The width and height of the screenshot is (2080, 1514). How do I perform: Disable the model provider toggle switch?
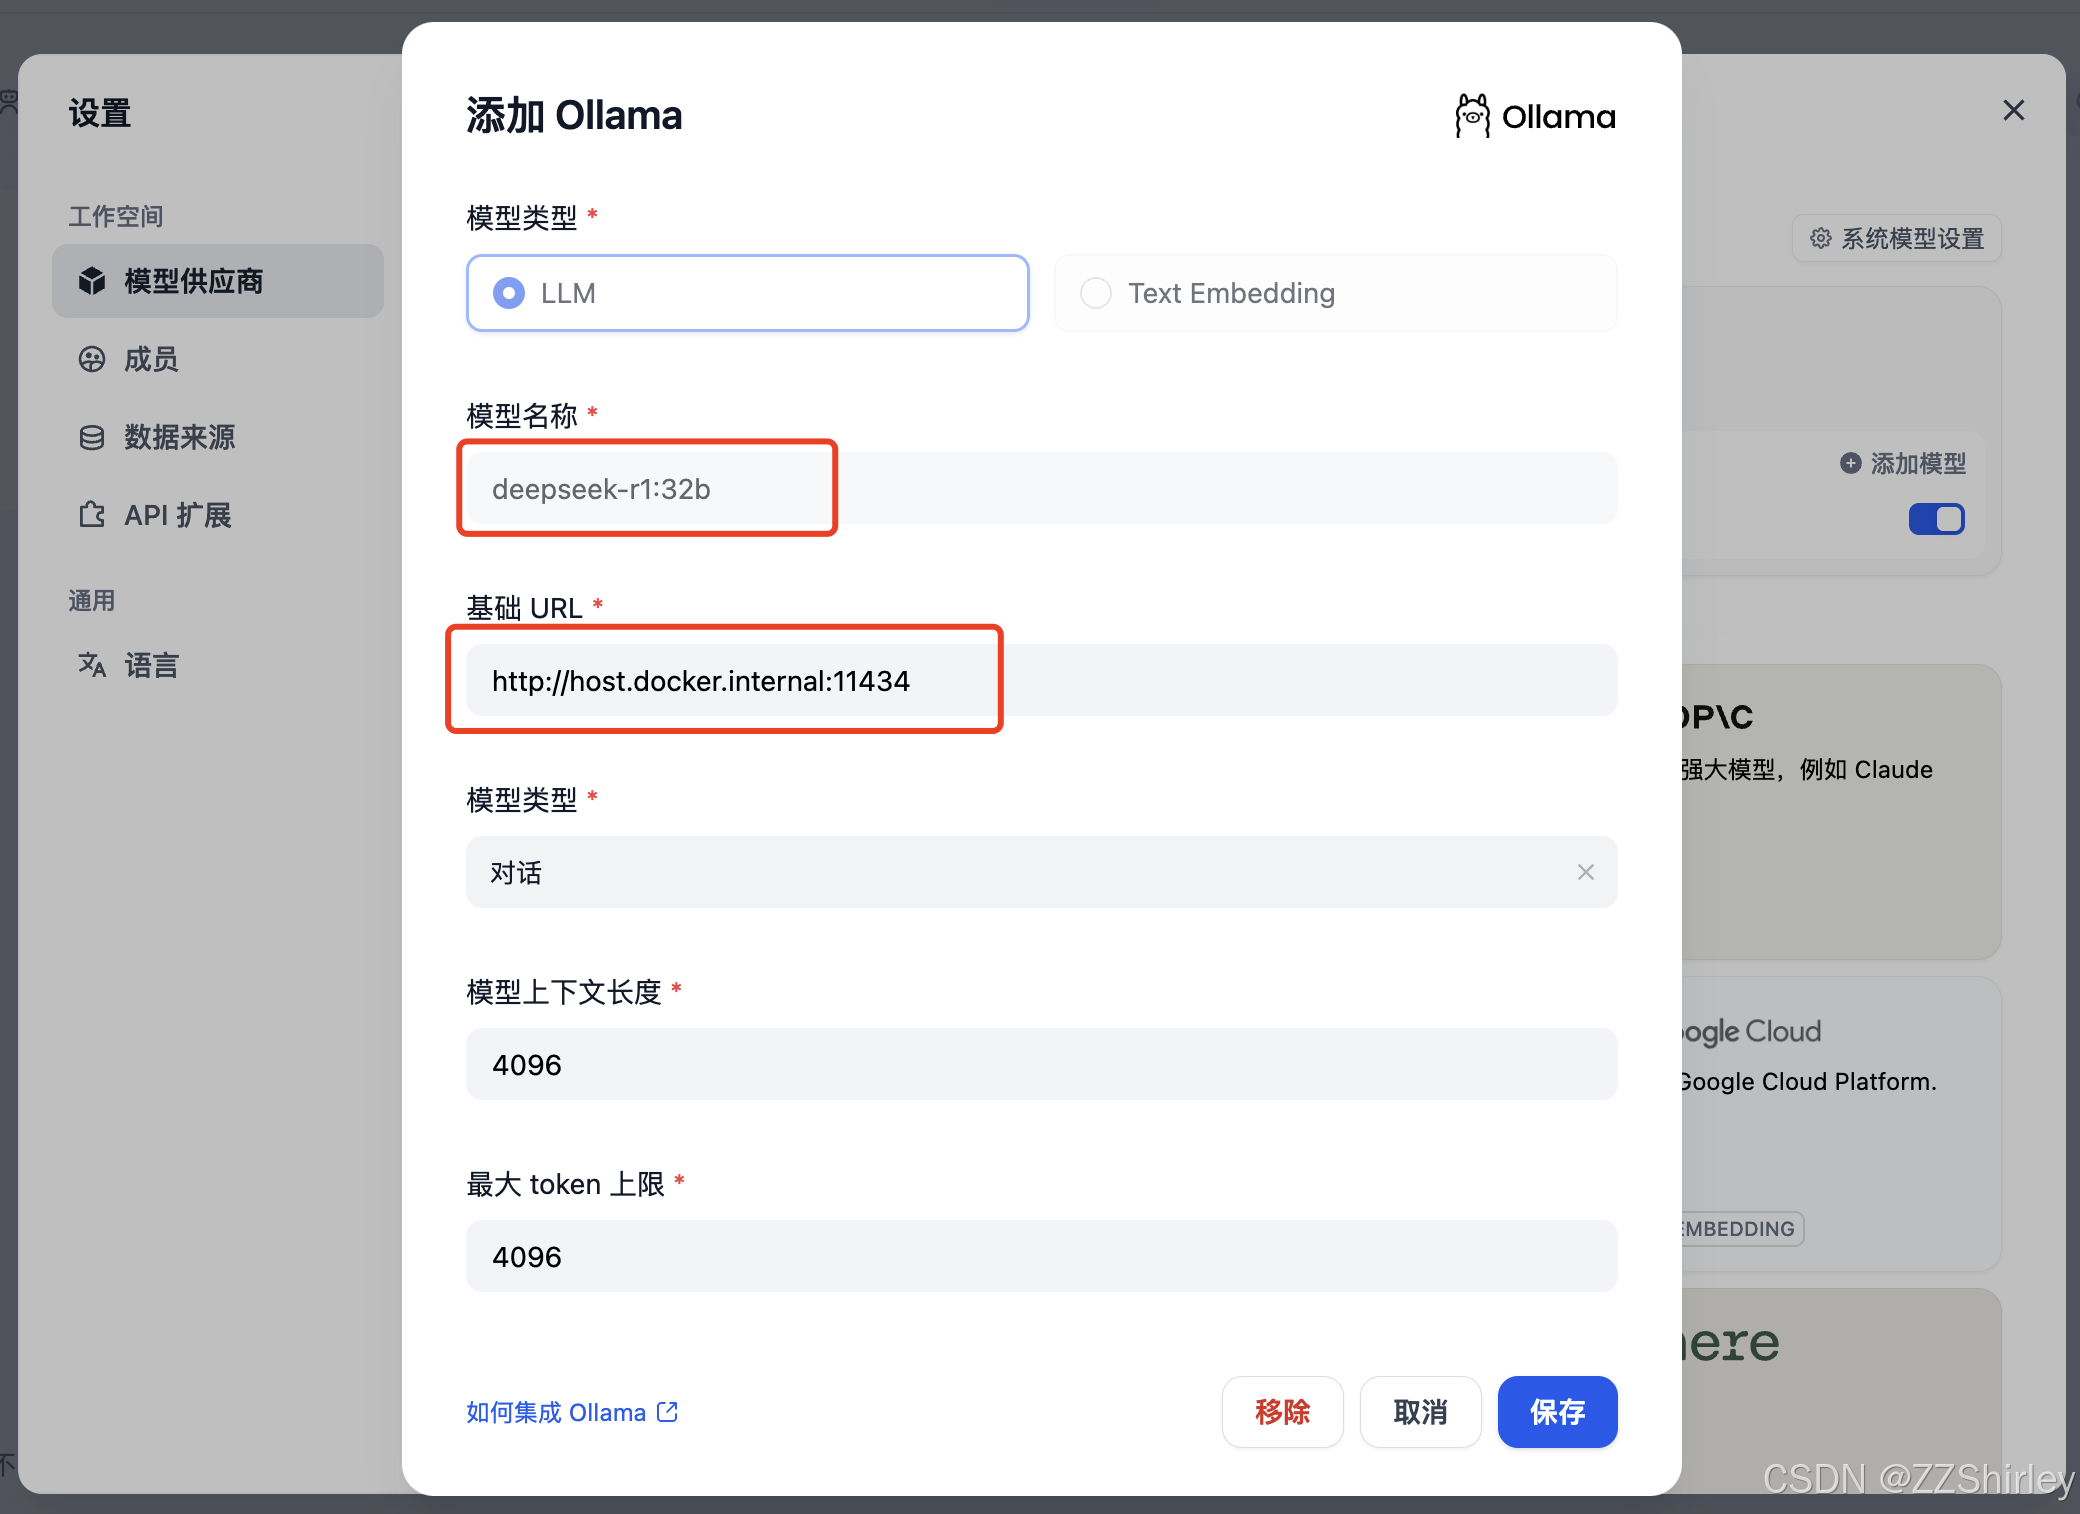(1936, 519)
